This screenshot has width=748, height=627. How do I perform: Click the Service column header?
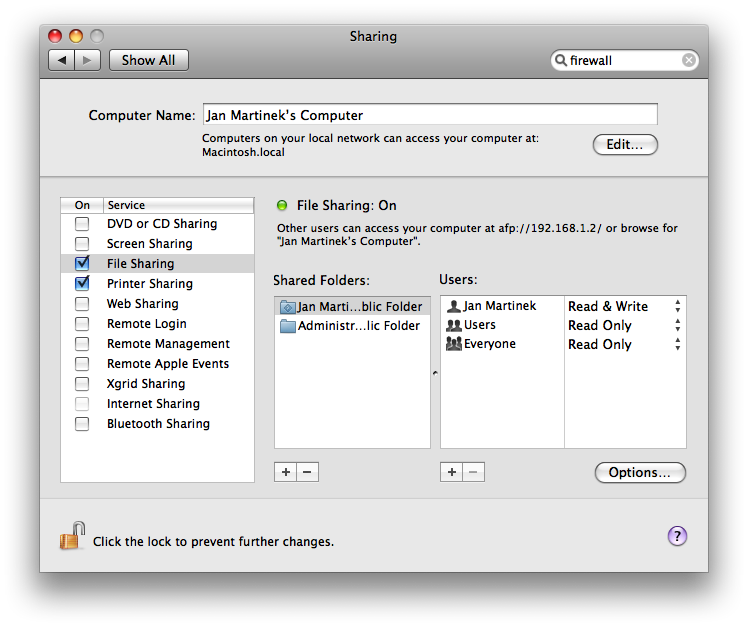pyautogui.click(x=178, y=205)
